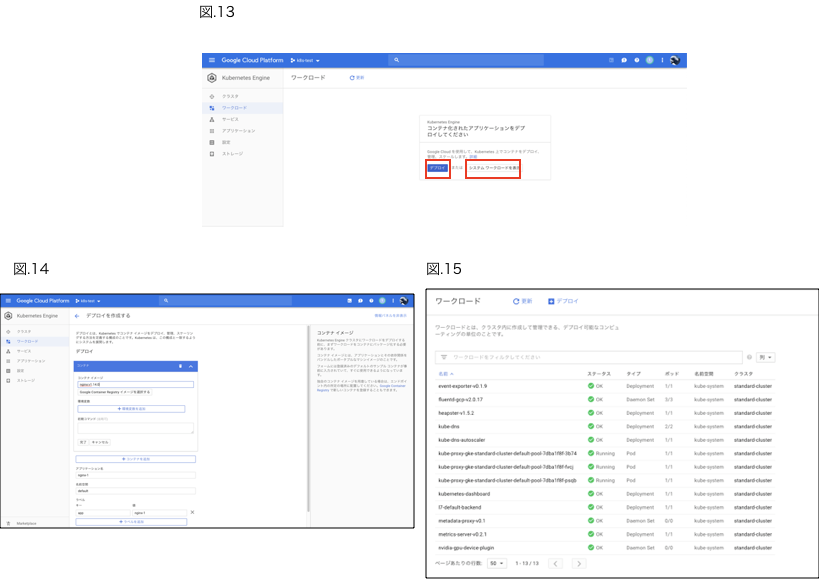Click 更新 refresh in Fig.13 toolbar
Image resolution: width=819 pixels, height=579 pixels.
pos(357,78)
